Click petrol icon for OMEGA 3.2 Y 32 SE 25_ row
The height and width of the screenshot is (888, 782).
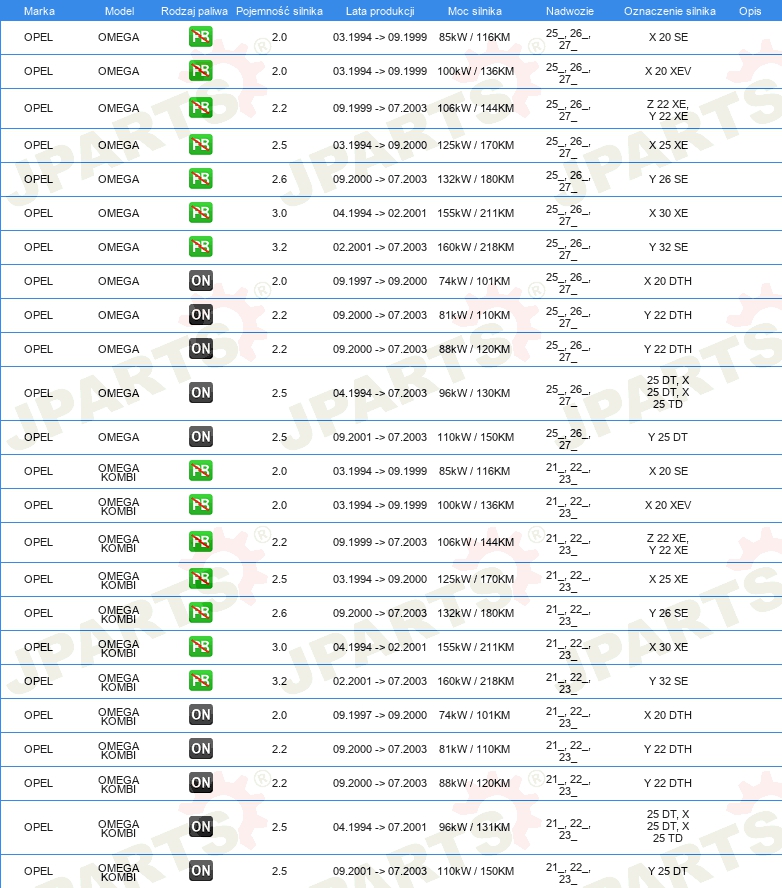point(200,247)
